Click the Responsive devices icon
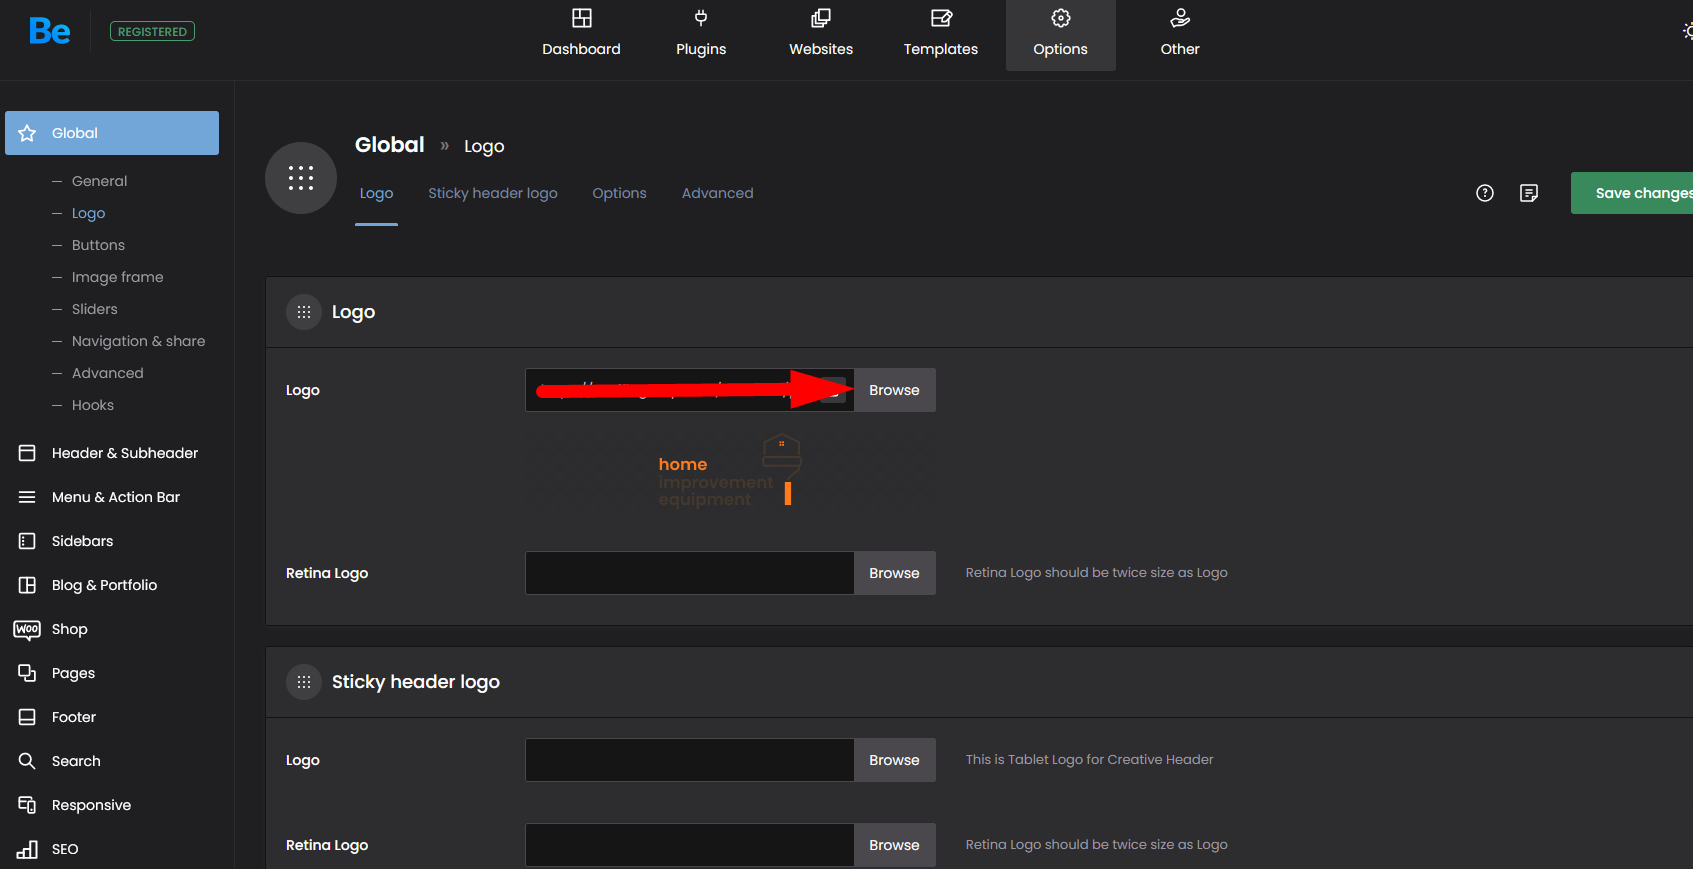The height and width of the screenshot is (869, 1693). click(27, 805)
